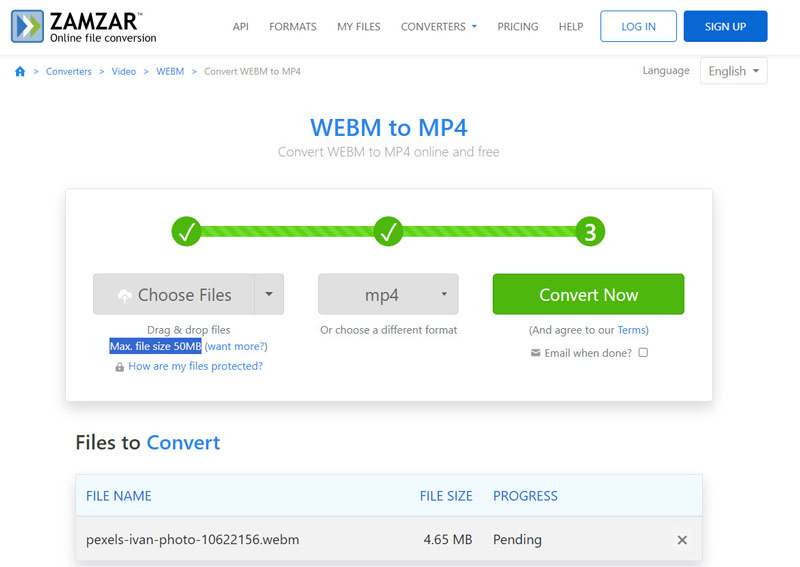Image resolution: width=800 pixels, height=567 pixels.
Task: Open the Video breadcrumb link
Action: (124, 71)
